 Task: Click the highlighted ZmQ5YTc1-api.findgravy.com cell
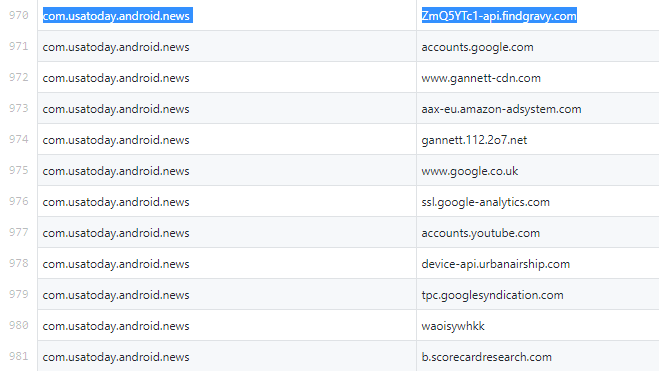[538, 16]
